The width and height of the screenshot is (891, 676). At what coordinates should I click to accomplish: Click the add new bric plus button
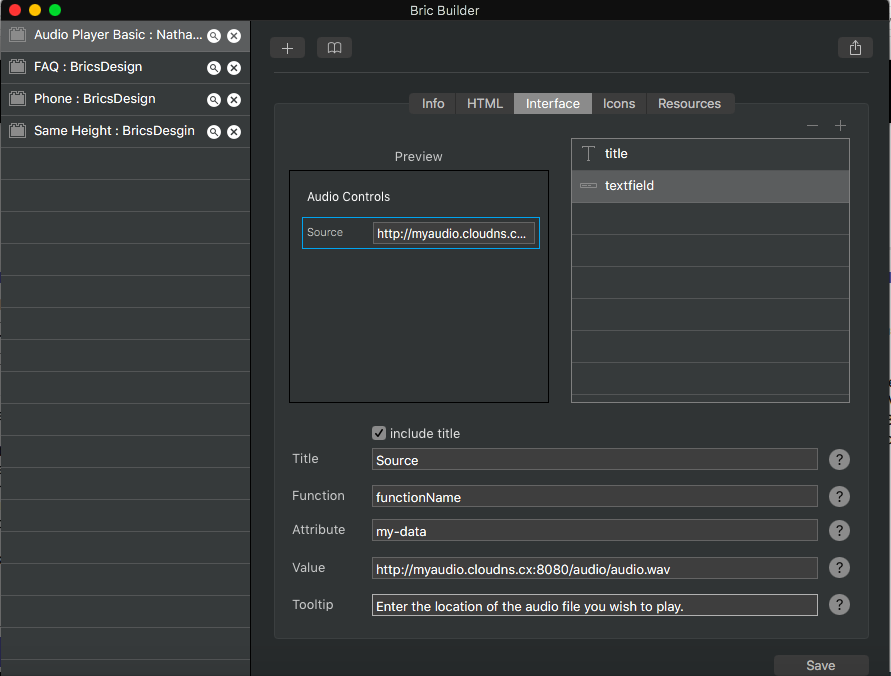[x=287, y=48]
